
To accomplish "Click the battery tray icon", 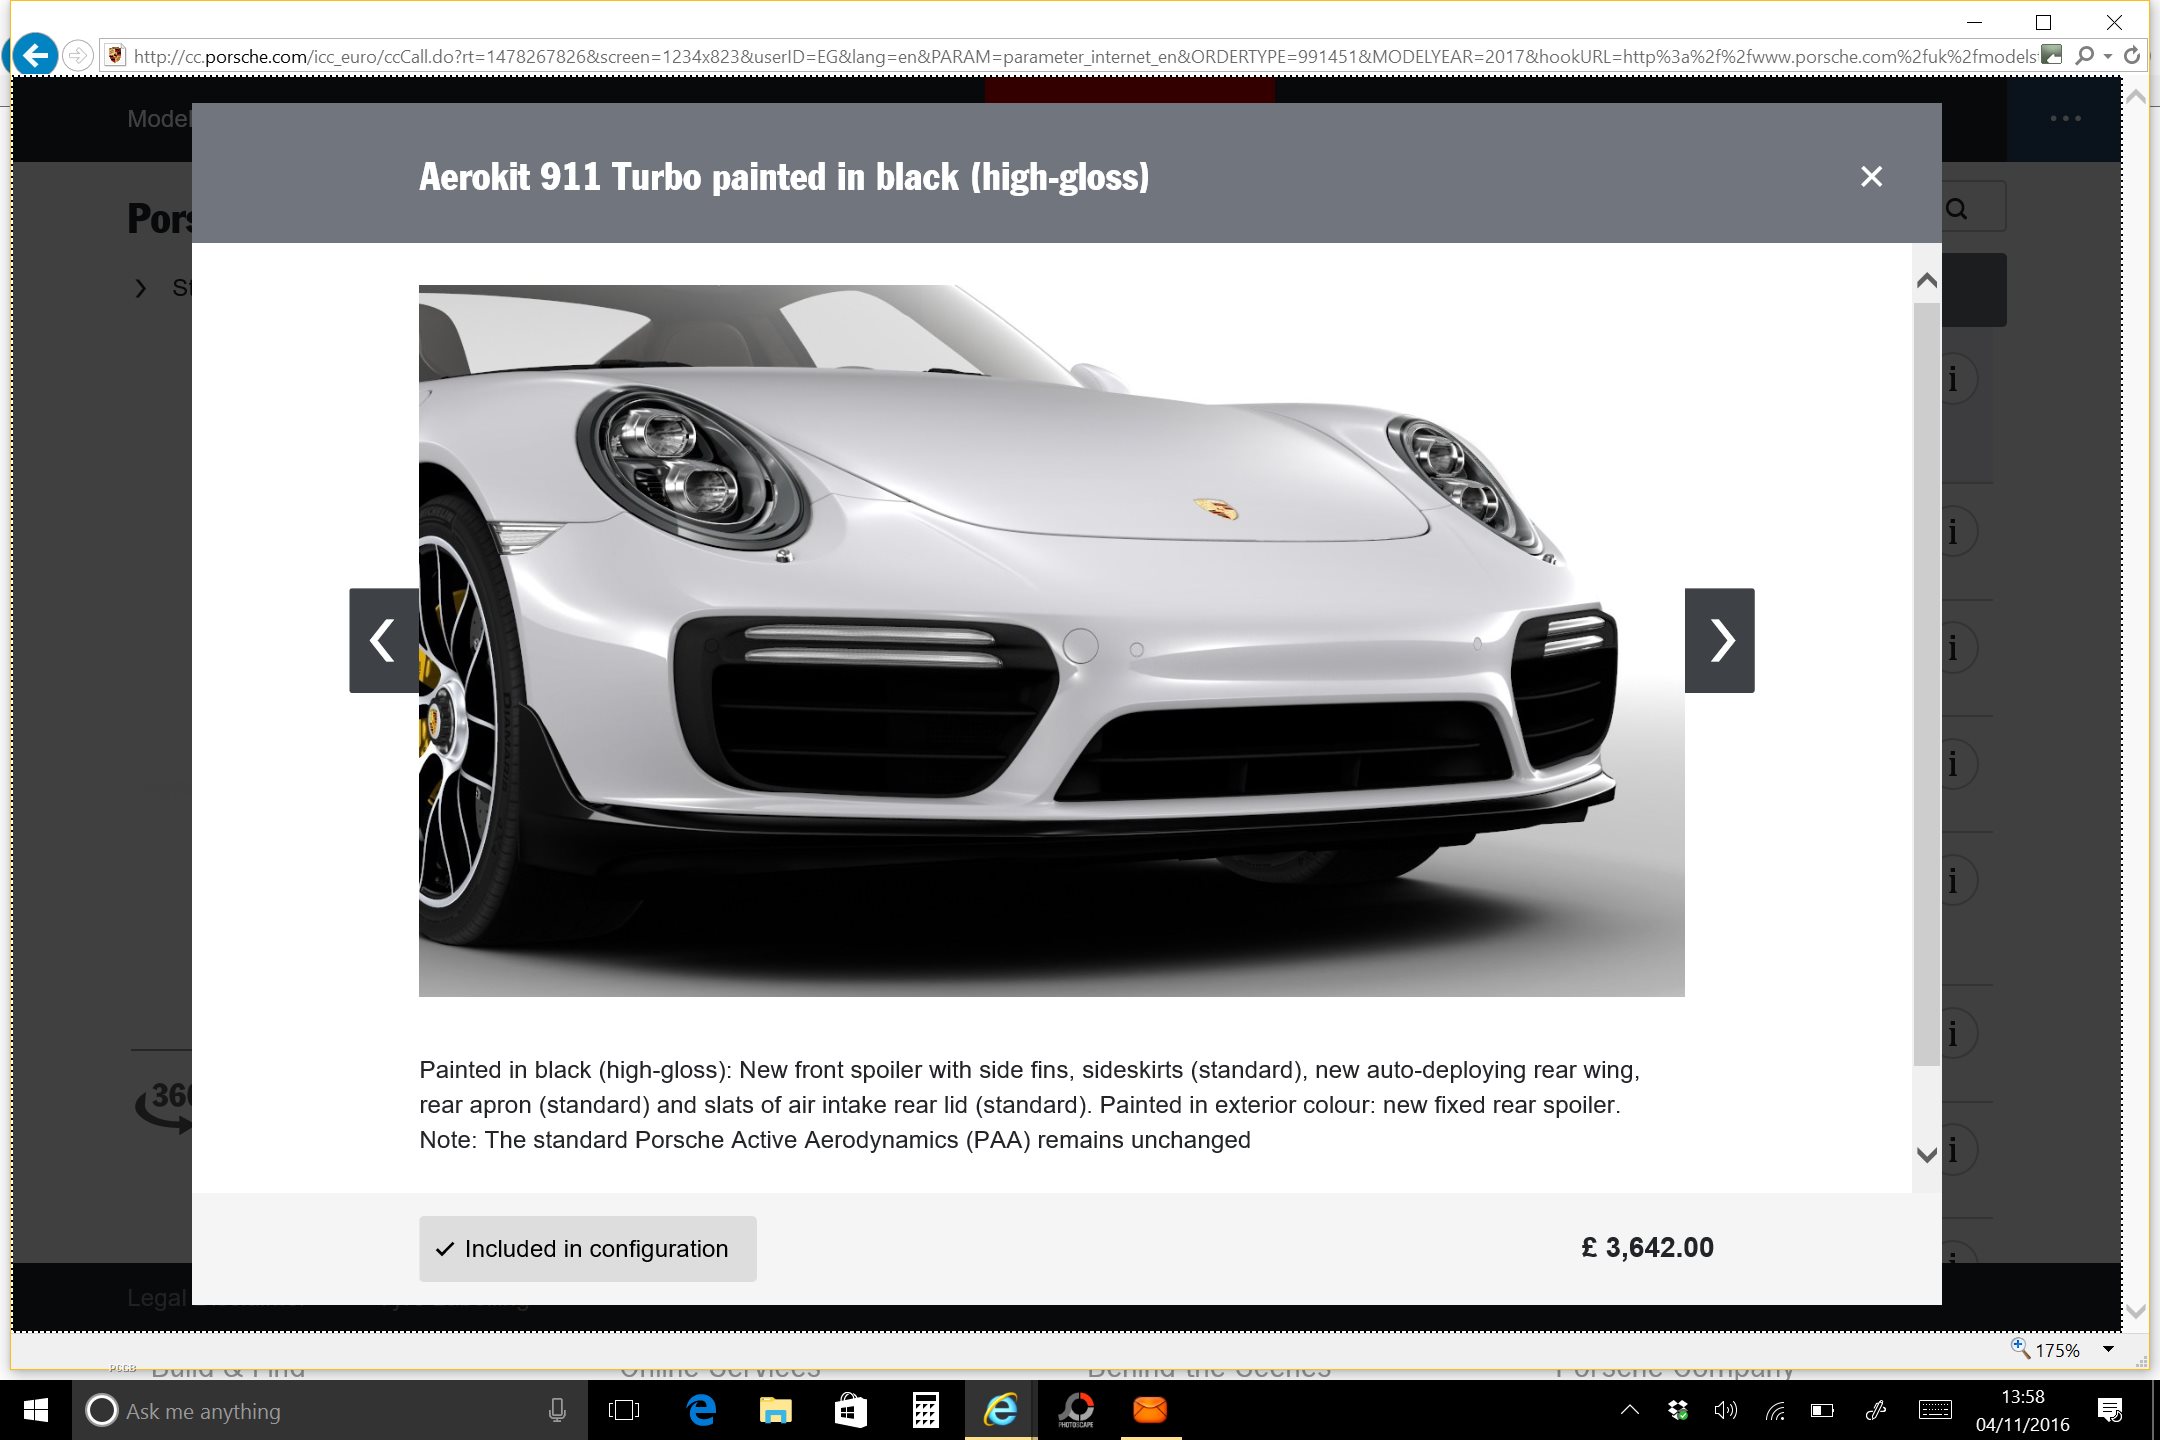I will (1822, 1411).
